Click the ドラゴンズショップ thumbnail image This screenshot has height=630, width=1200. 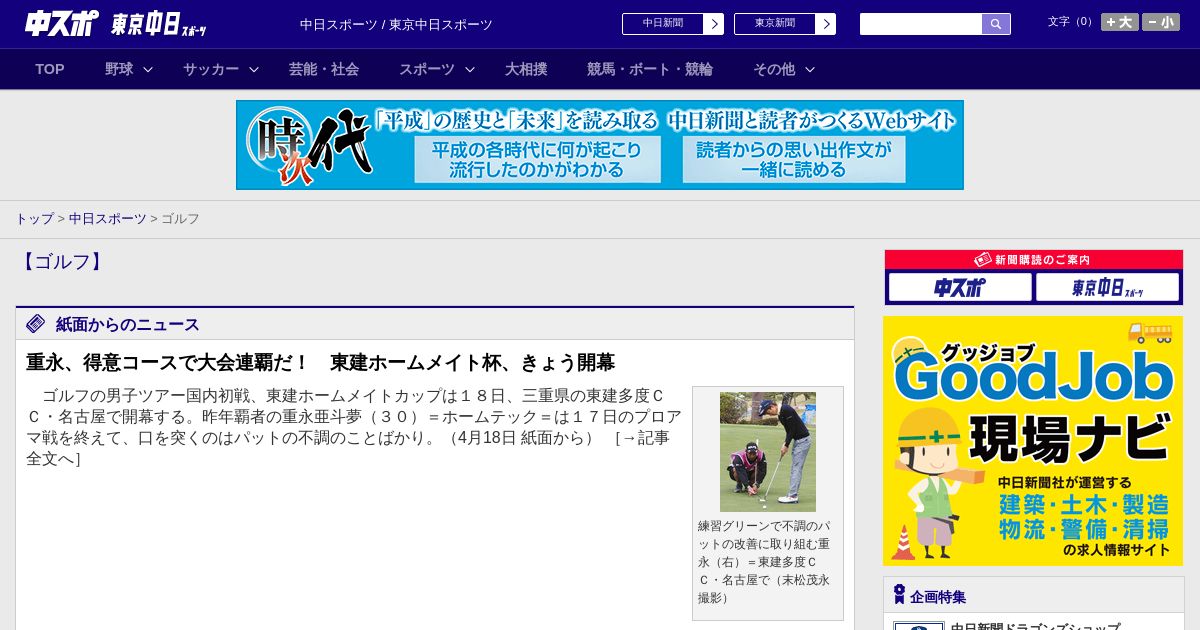pyautogui.click(x=919, y=626)
